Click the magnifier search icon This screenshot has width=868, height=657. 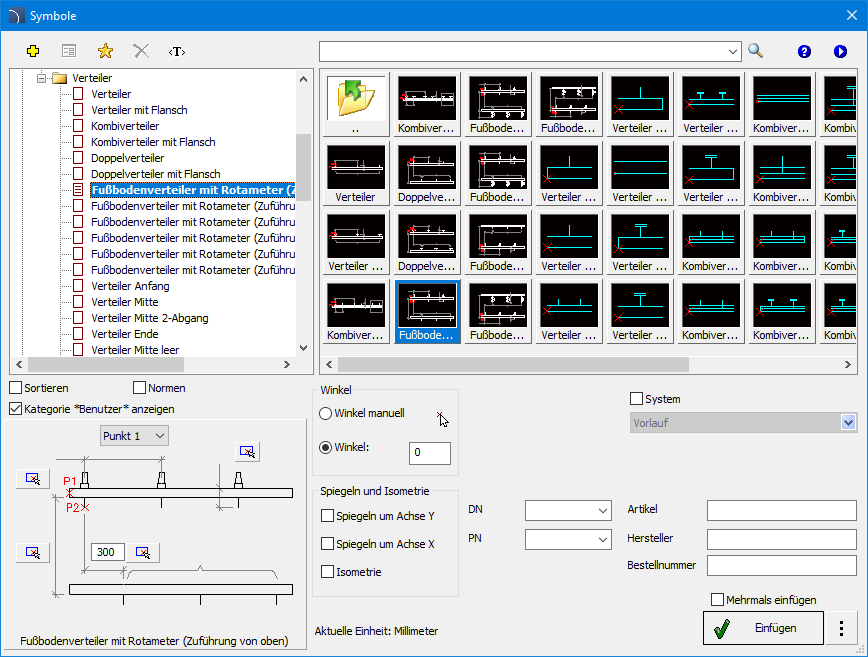tap(756, 51)
